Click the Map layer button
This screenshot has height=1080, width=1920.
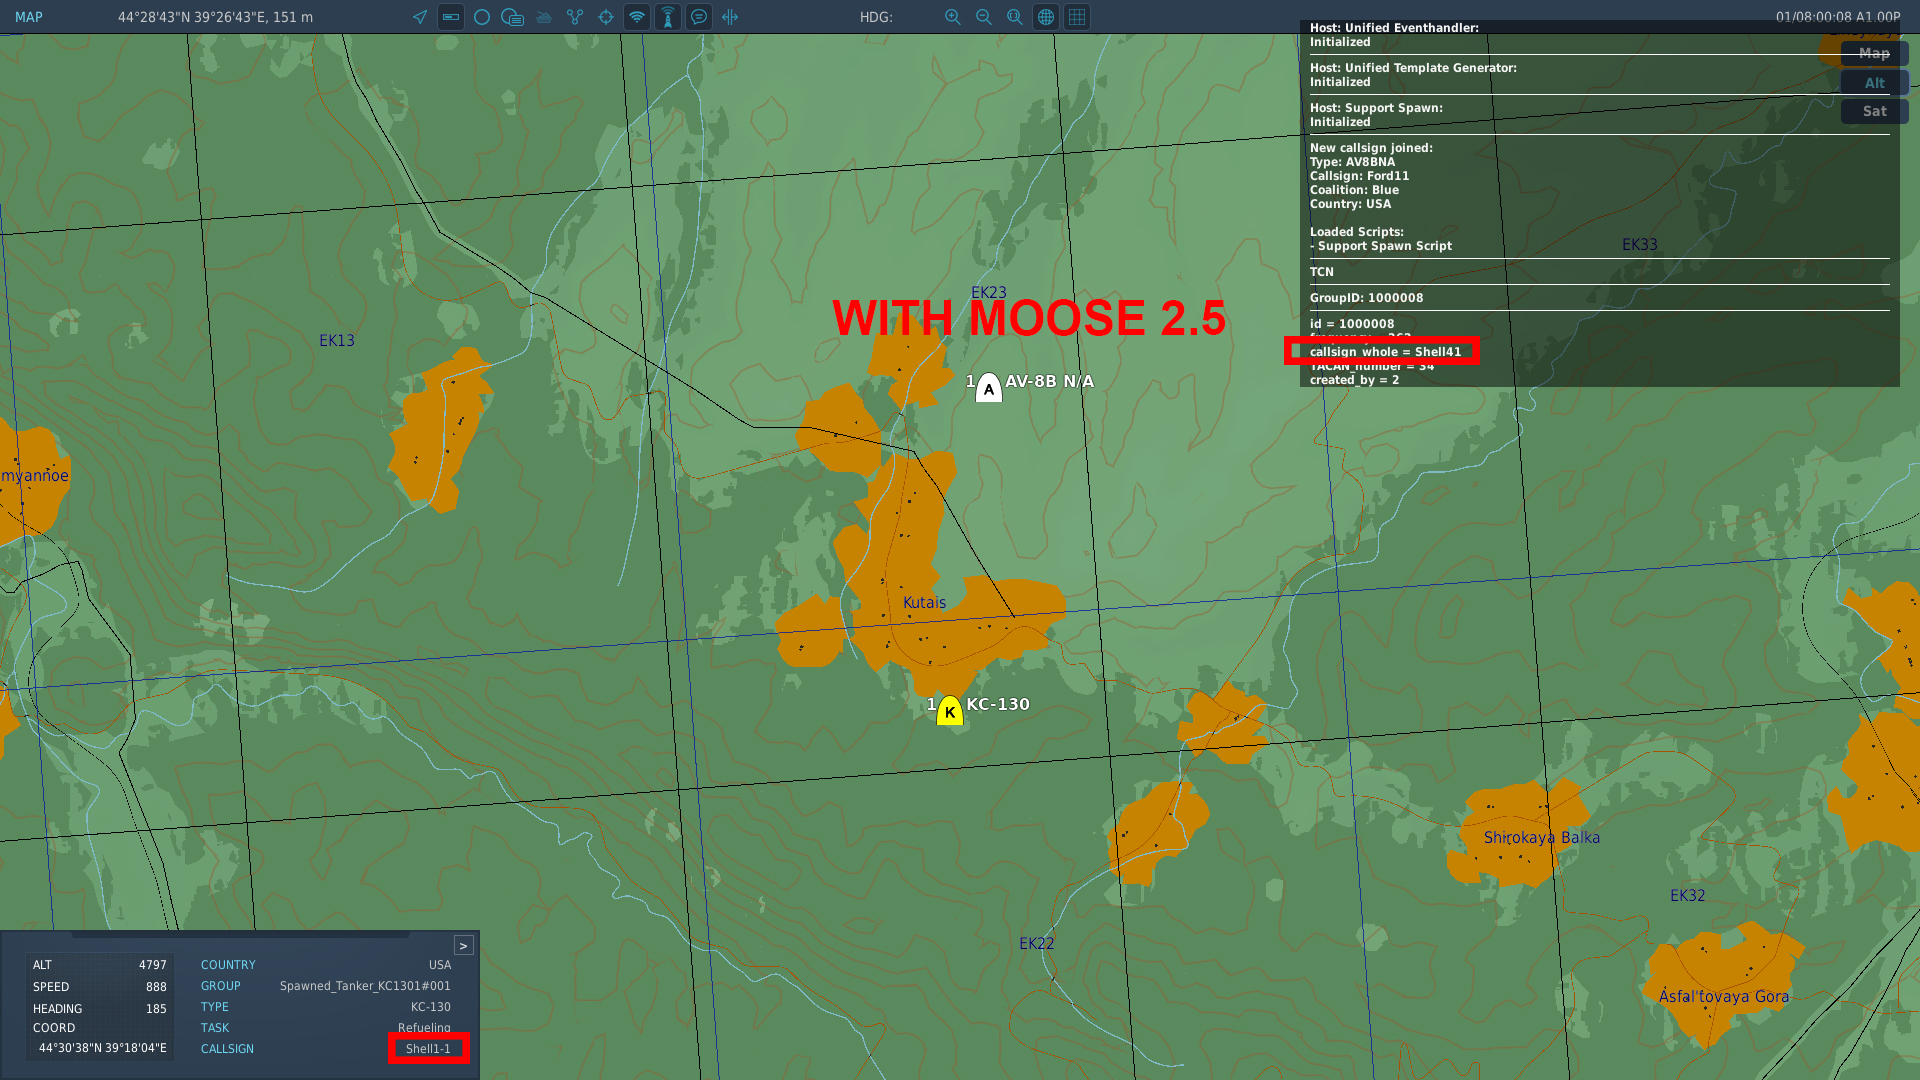pos(1873,53)
